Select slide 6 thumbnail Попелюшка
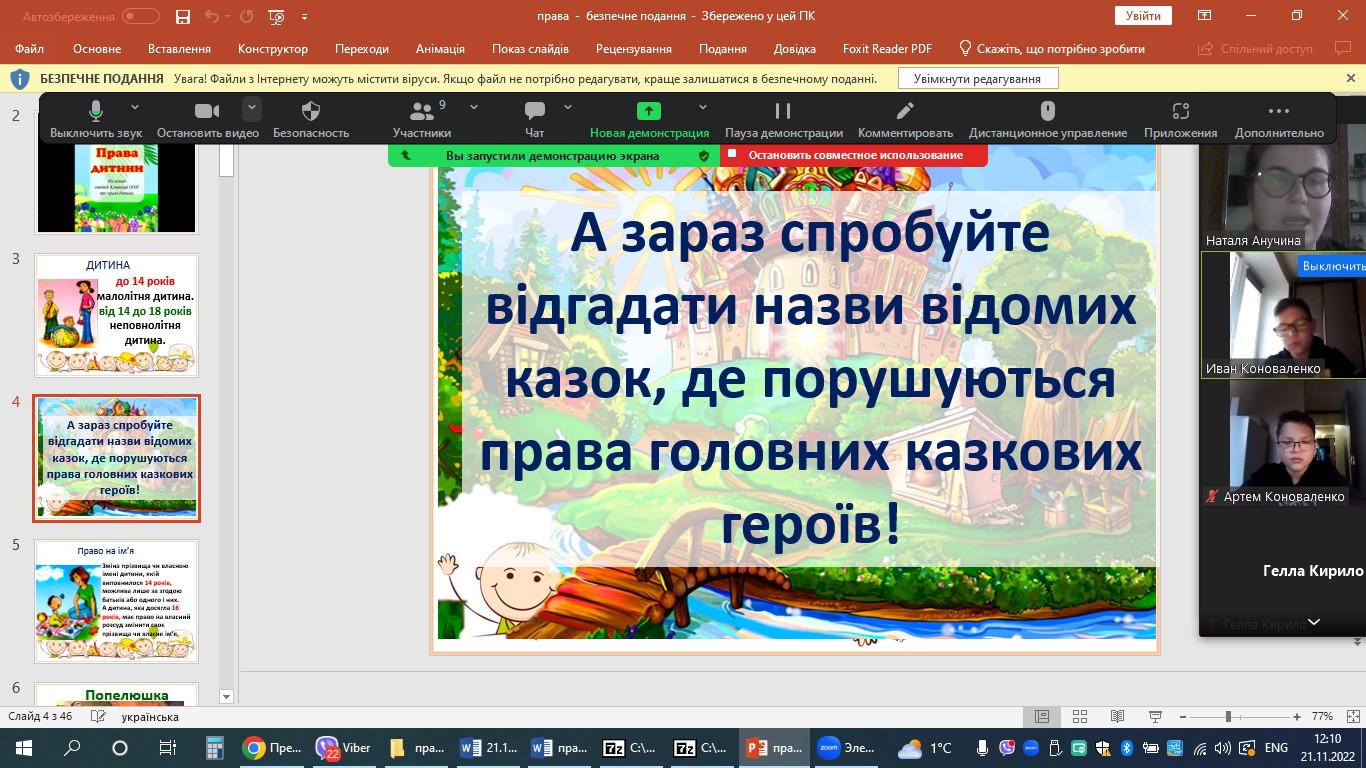Image resolution: width=1366 pixels, height=768 pixels. click(x=116, y=694)
